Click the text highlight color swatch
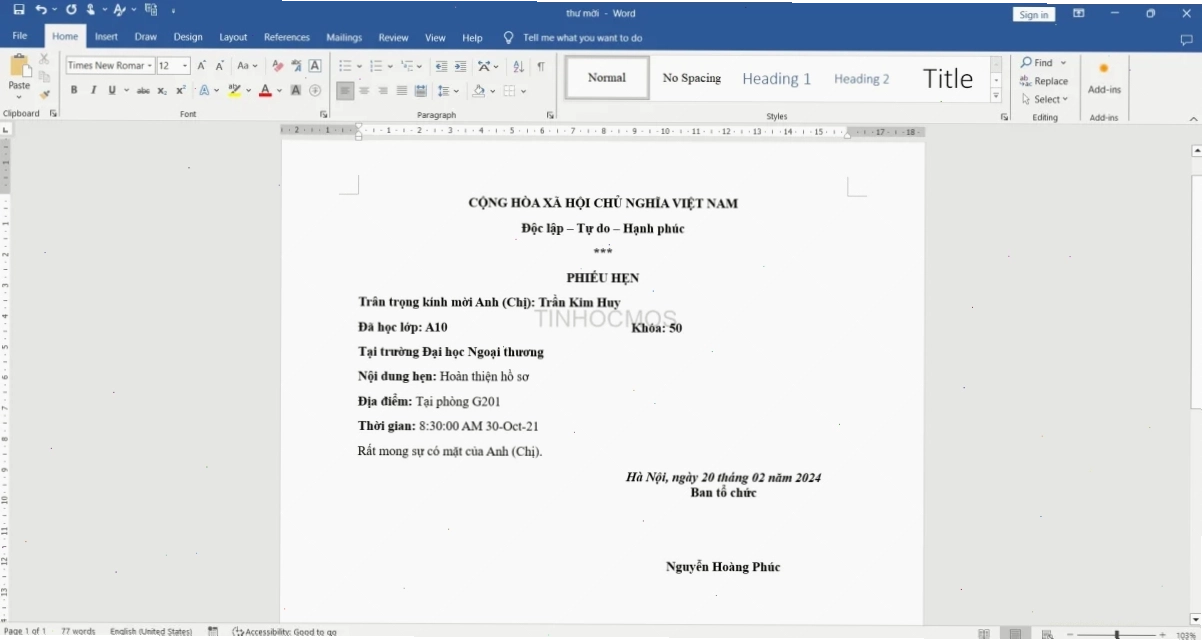The image size is (1202, 640). coord(234,90)
